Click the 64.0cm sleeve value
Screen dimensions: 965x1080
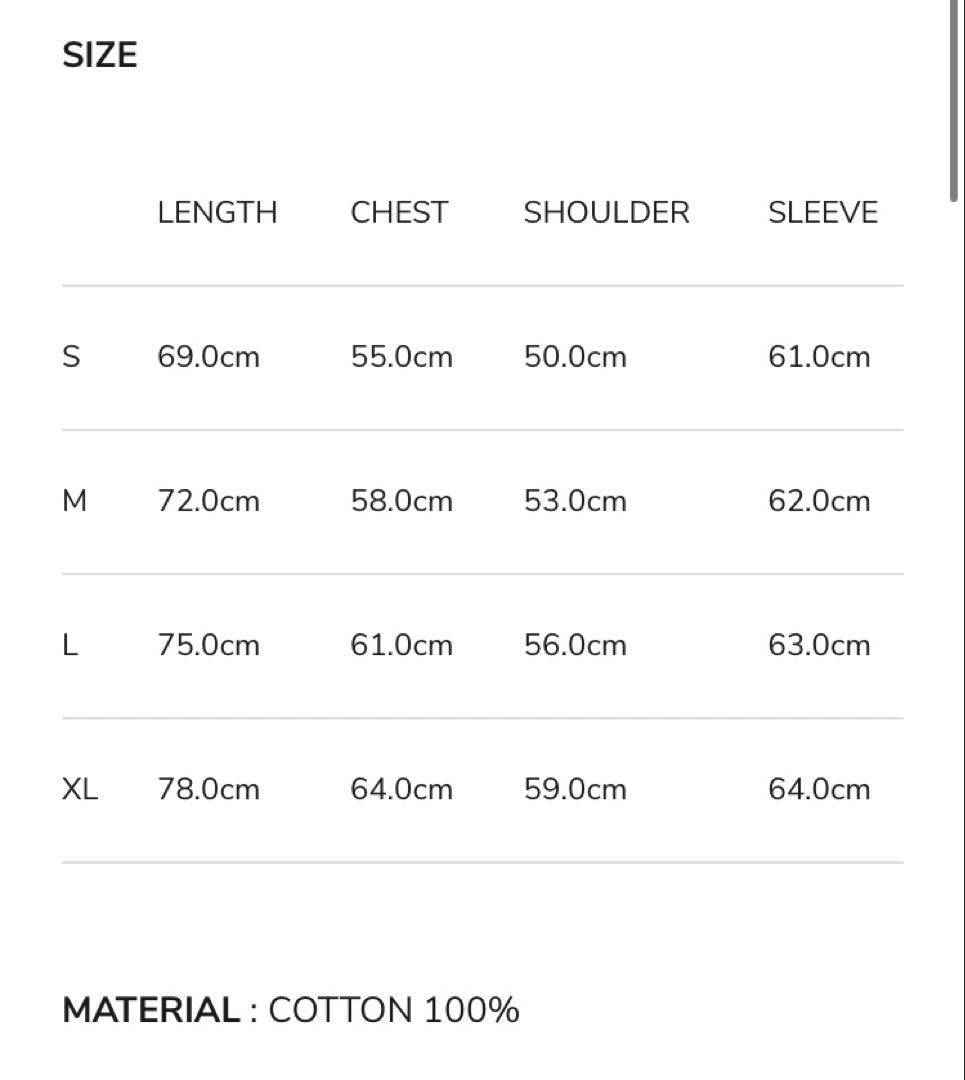click(x=819, y=789)
